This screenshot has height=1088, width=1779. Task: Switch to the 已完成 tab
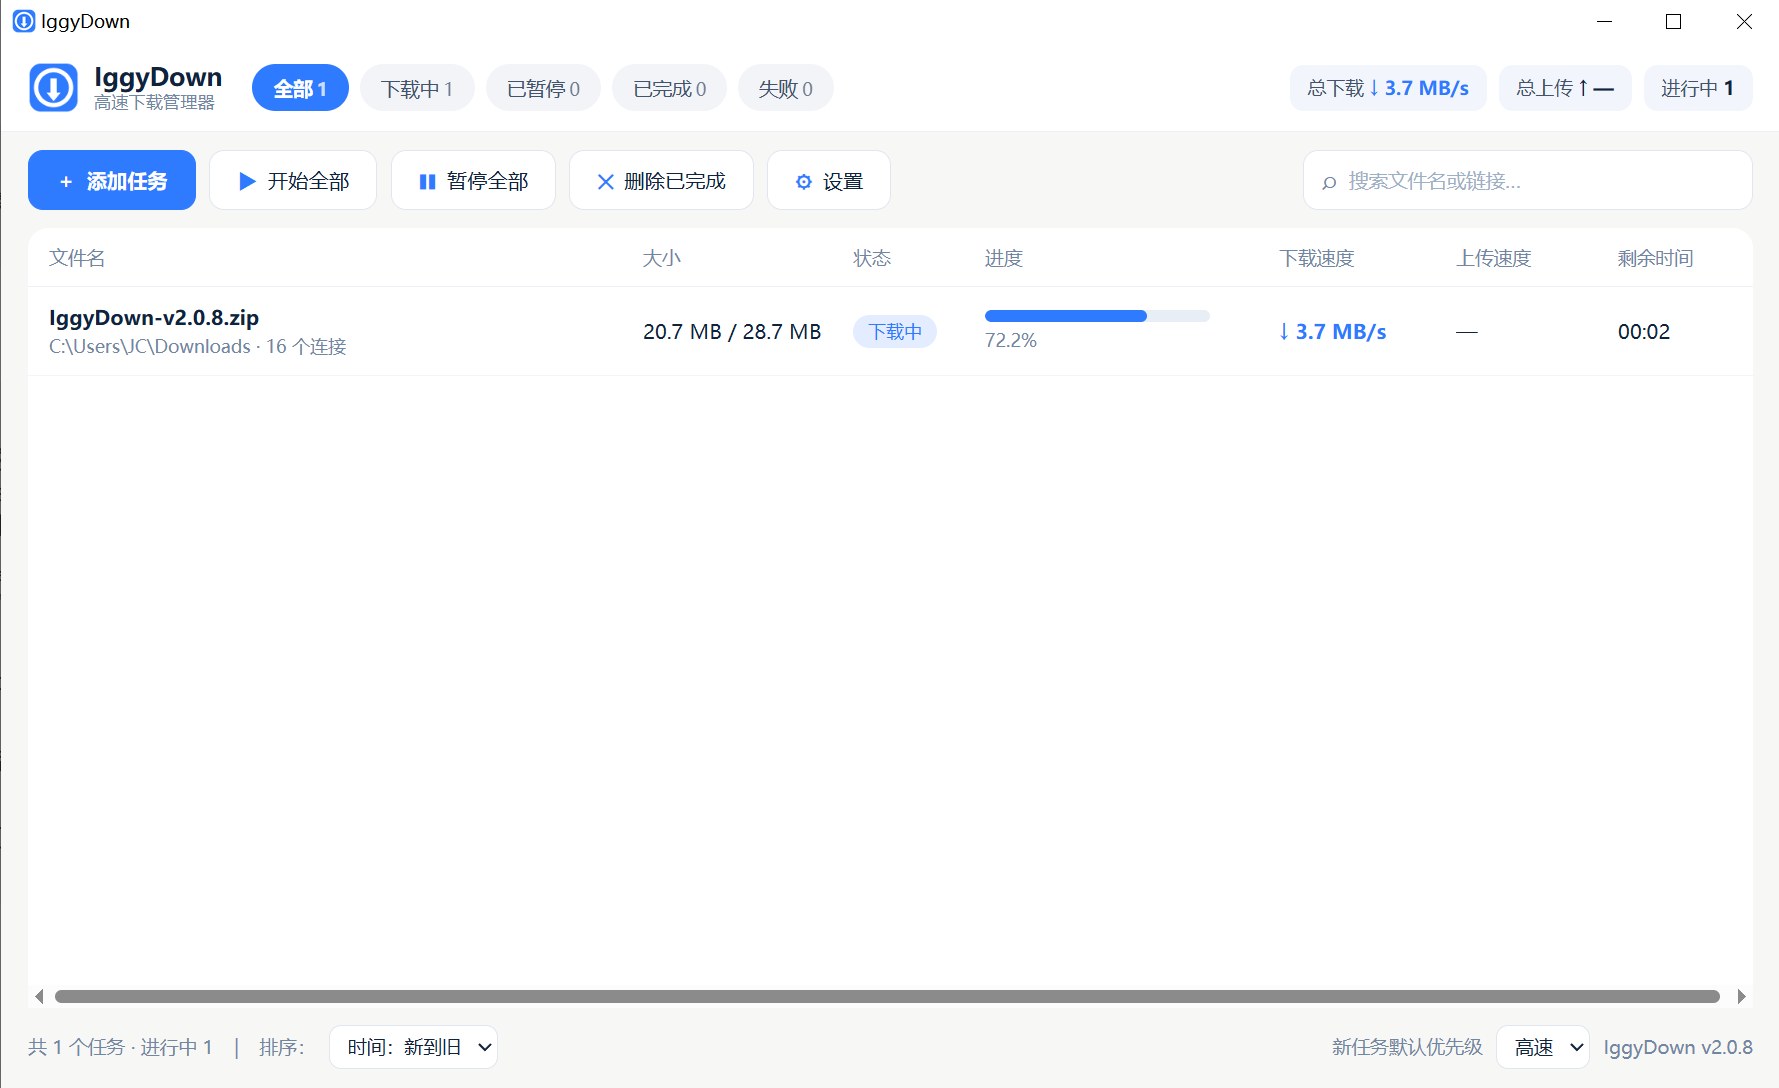point(669,88)
